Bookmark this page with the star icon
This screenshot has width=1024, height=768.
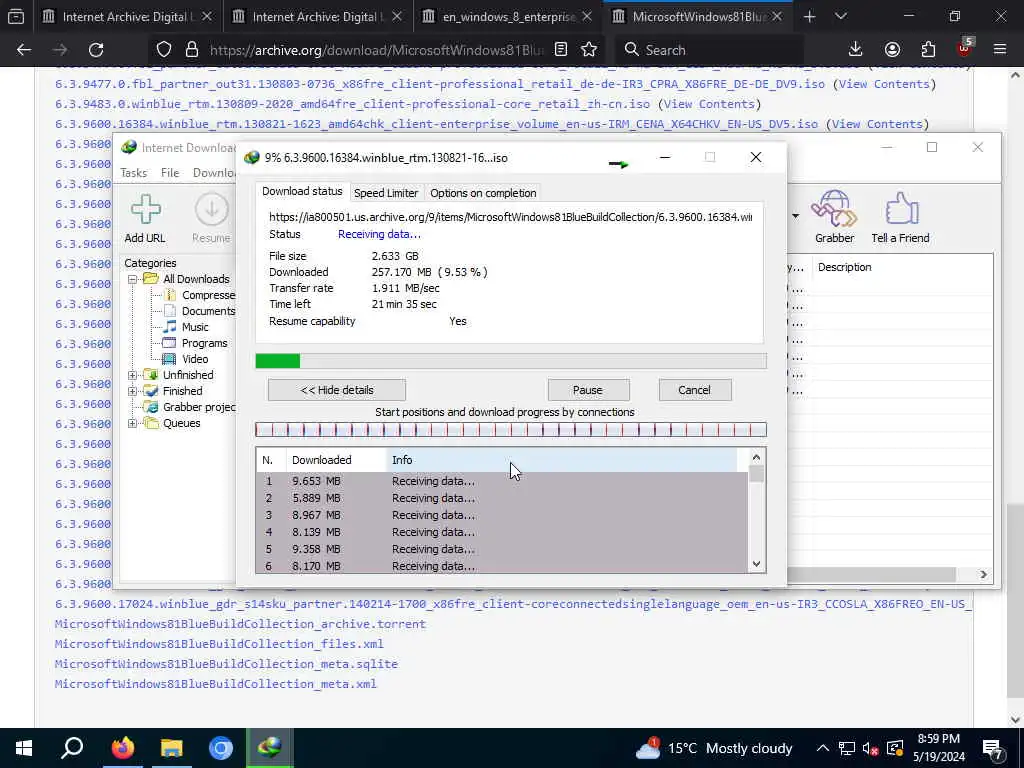[x=589, y=50]
